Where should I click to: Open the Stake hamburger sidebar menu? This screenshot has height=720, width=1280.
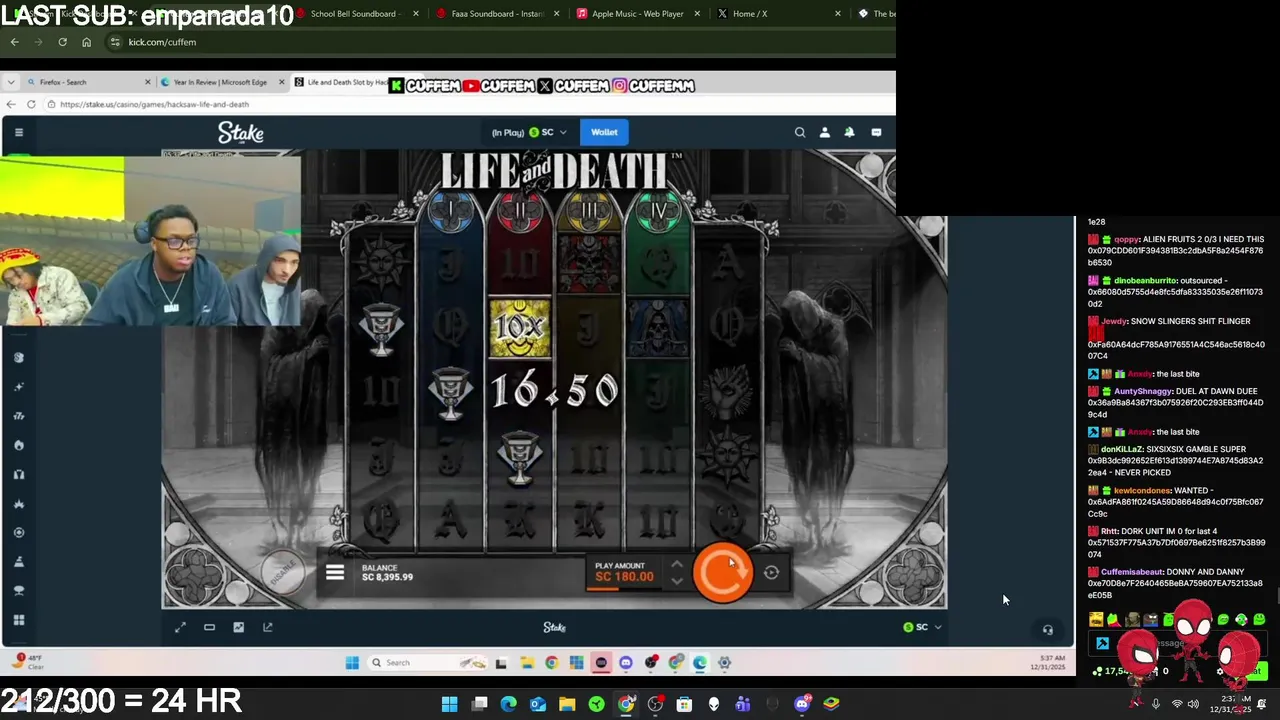tap(18, 132)
